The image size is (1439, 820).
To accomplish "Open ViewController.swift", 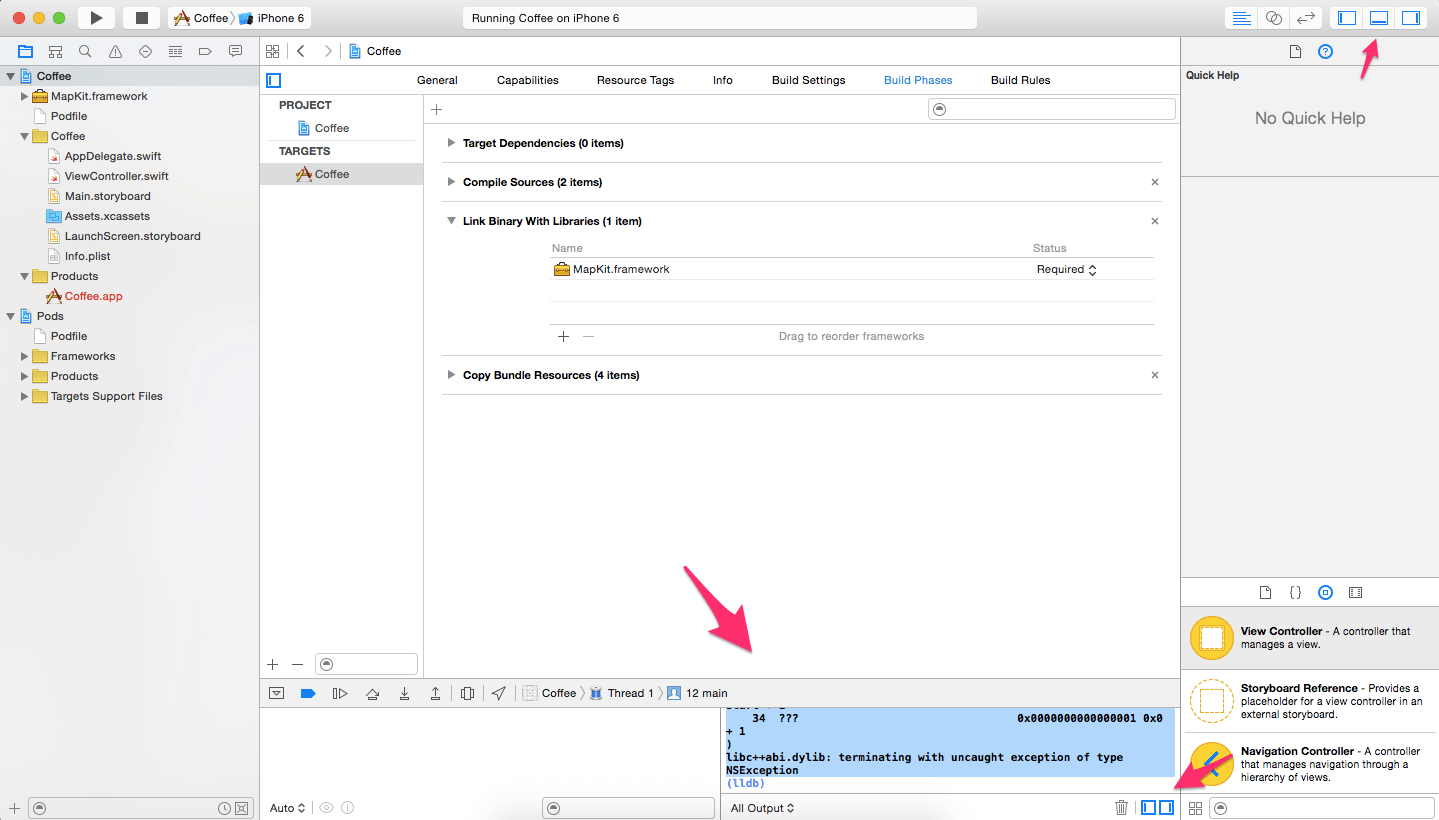I will tap(116, 176).
